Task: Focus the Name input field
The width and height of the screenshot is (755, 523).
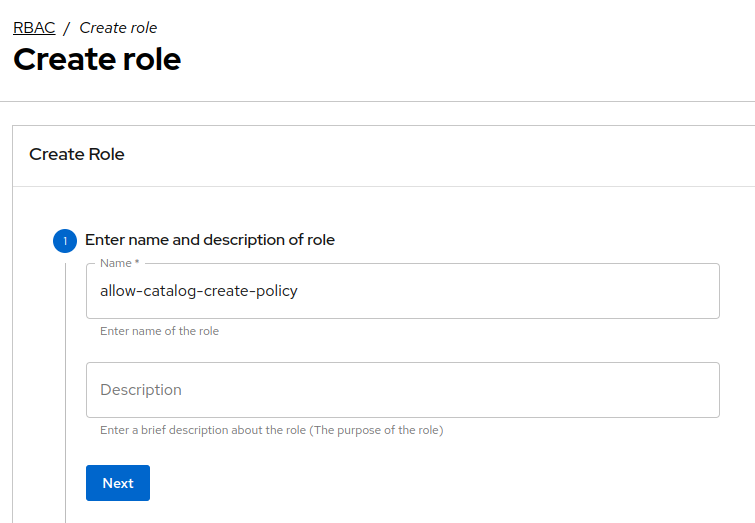Action: (x=500, y=291)
